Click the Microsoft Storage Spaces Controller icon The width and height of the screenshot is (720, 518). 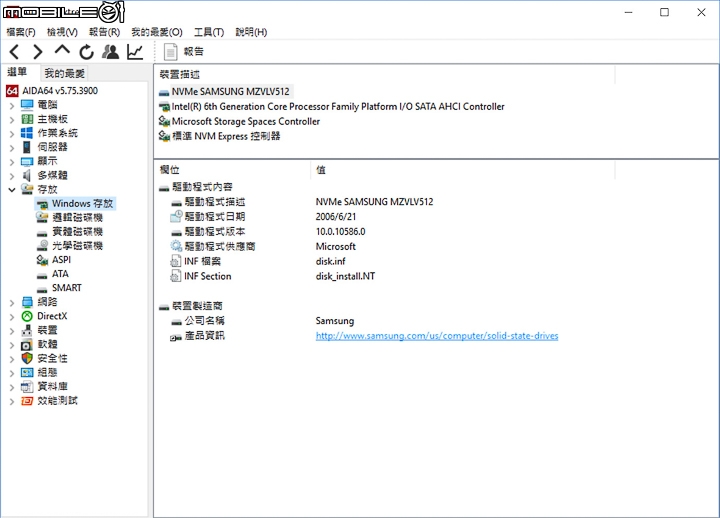tap(164, 122)
